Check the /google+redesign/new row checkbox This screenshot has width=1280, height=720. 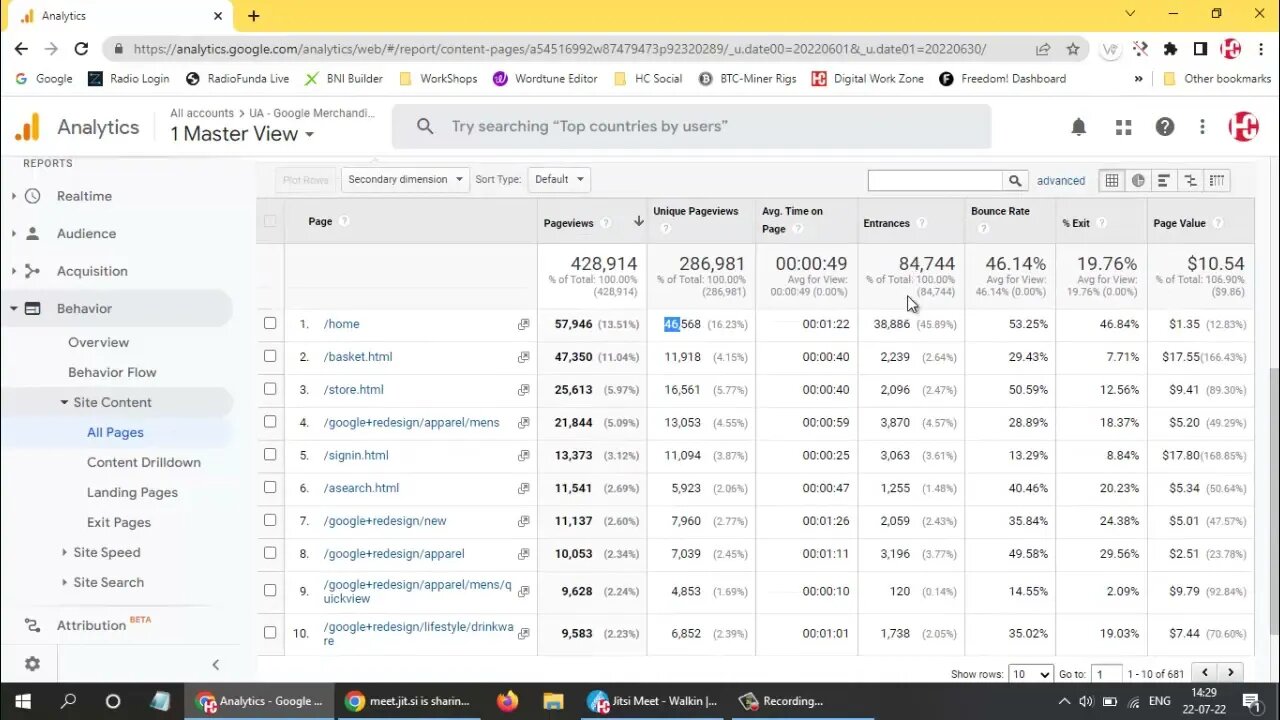point(270,520)
